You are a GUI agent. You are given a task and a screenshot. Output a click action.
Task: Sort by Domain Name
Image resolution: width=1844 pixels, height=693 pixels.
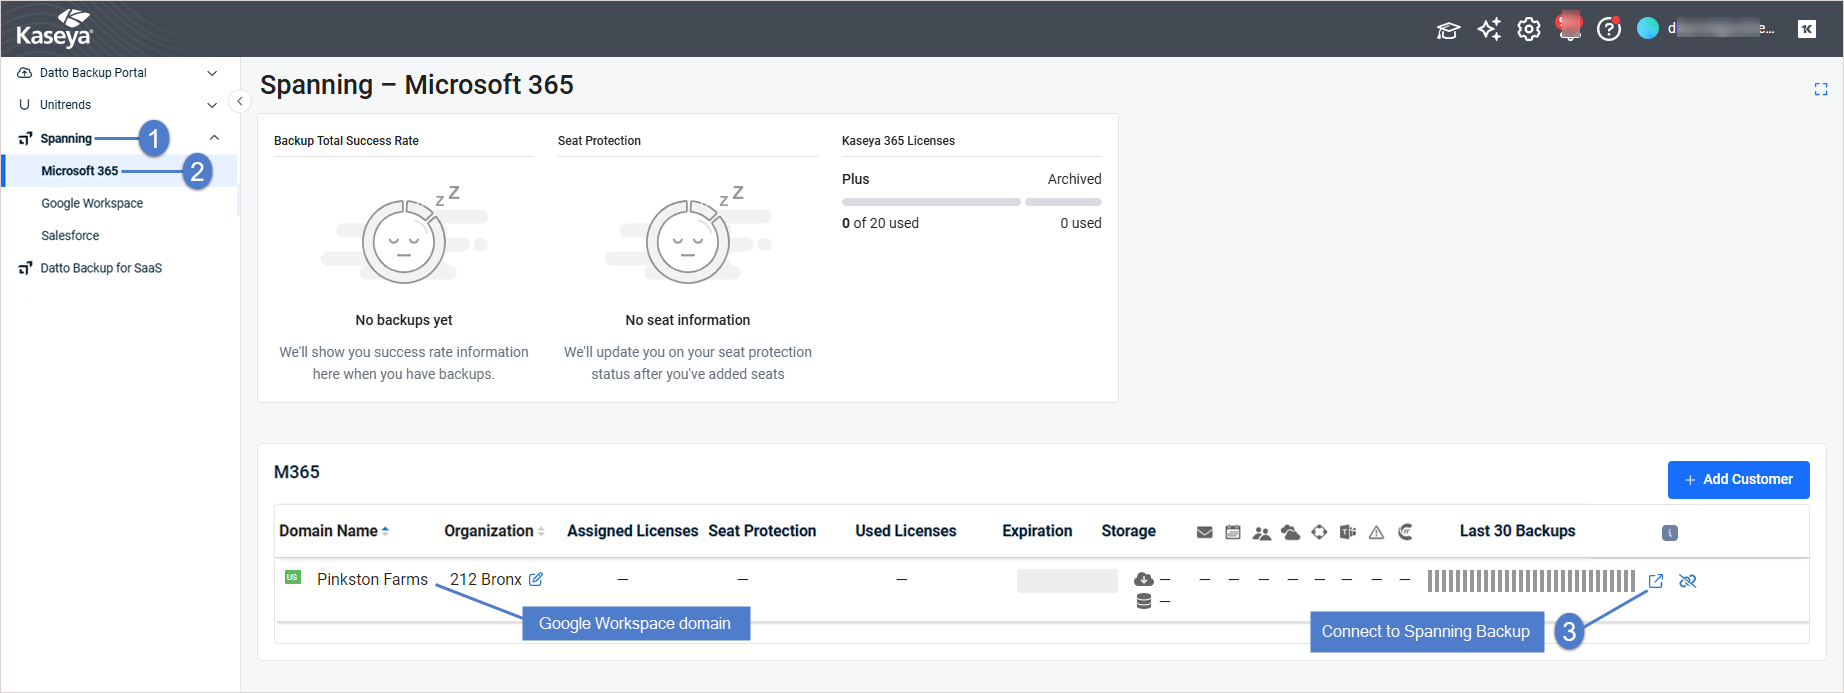point(334,531)
